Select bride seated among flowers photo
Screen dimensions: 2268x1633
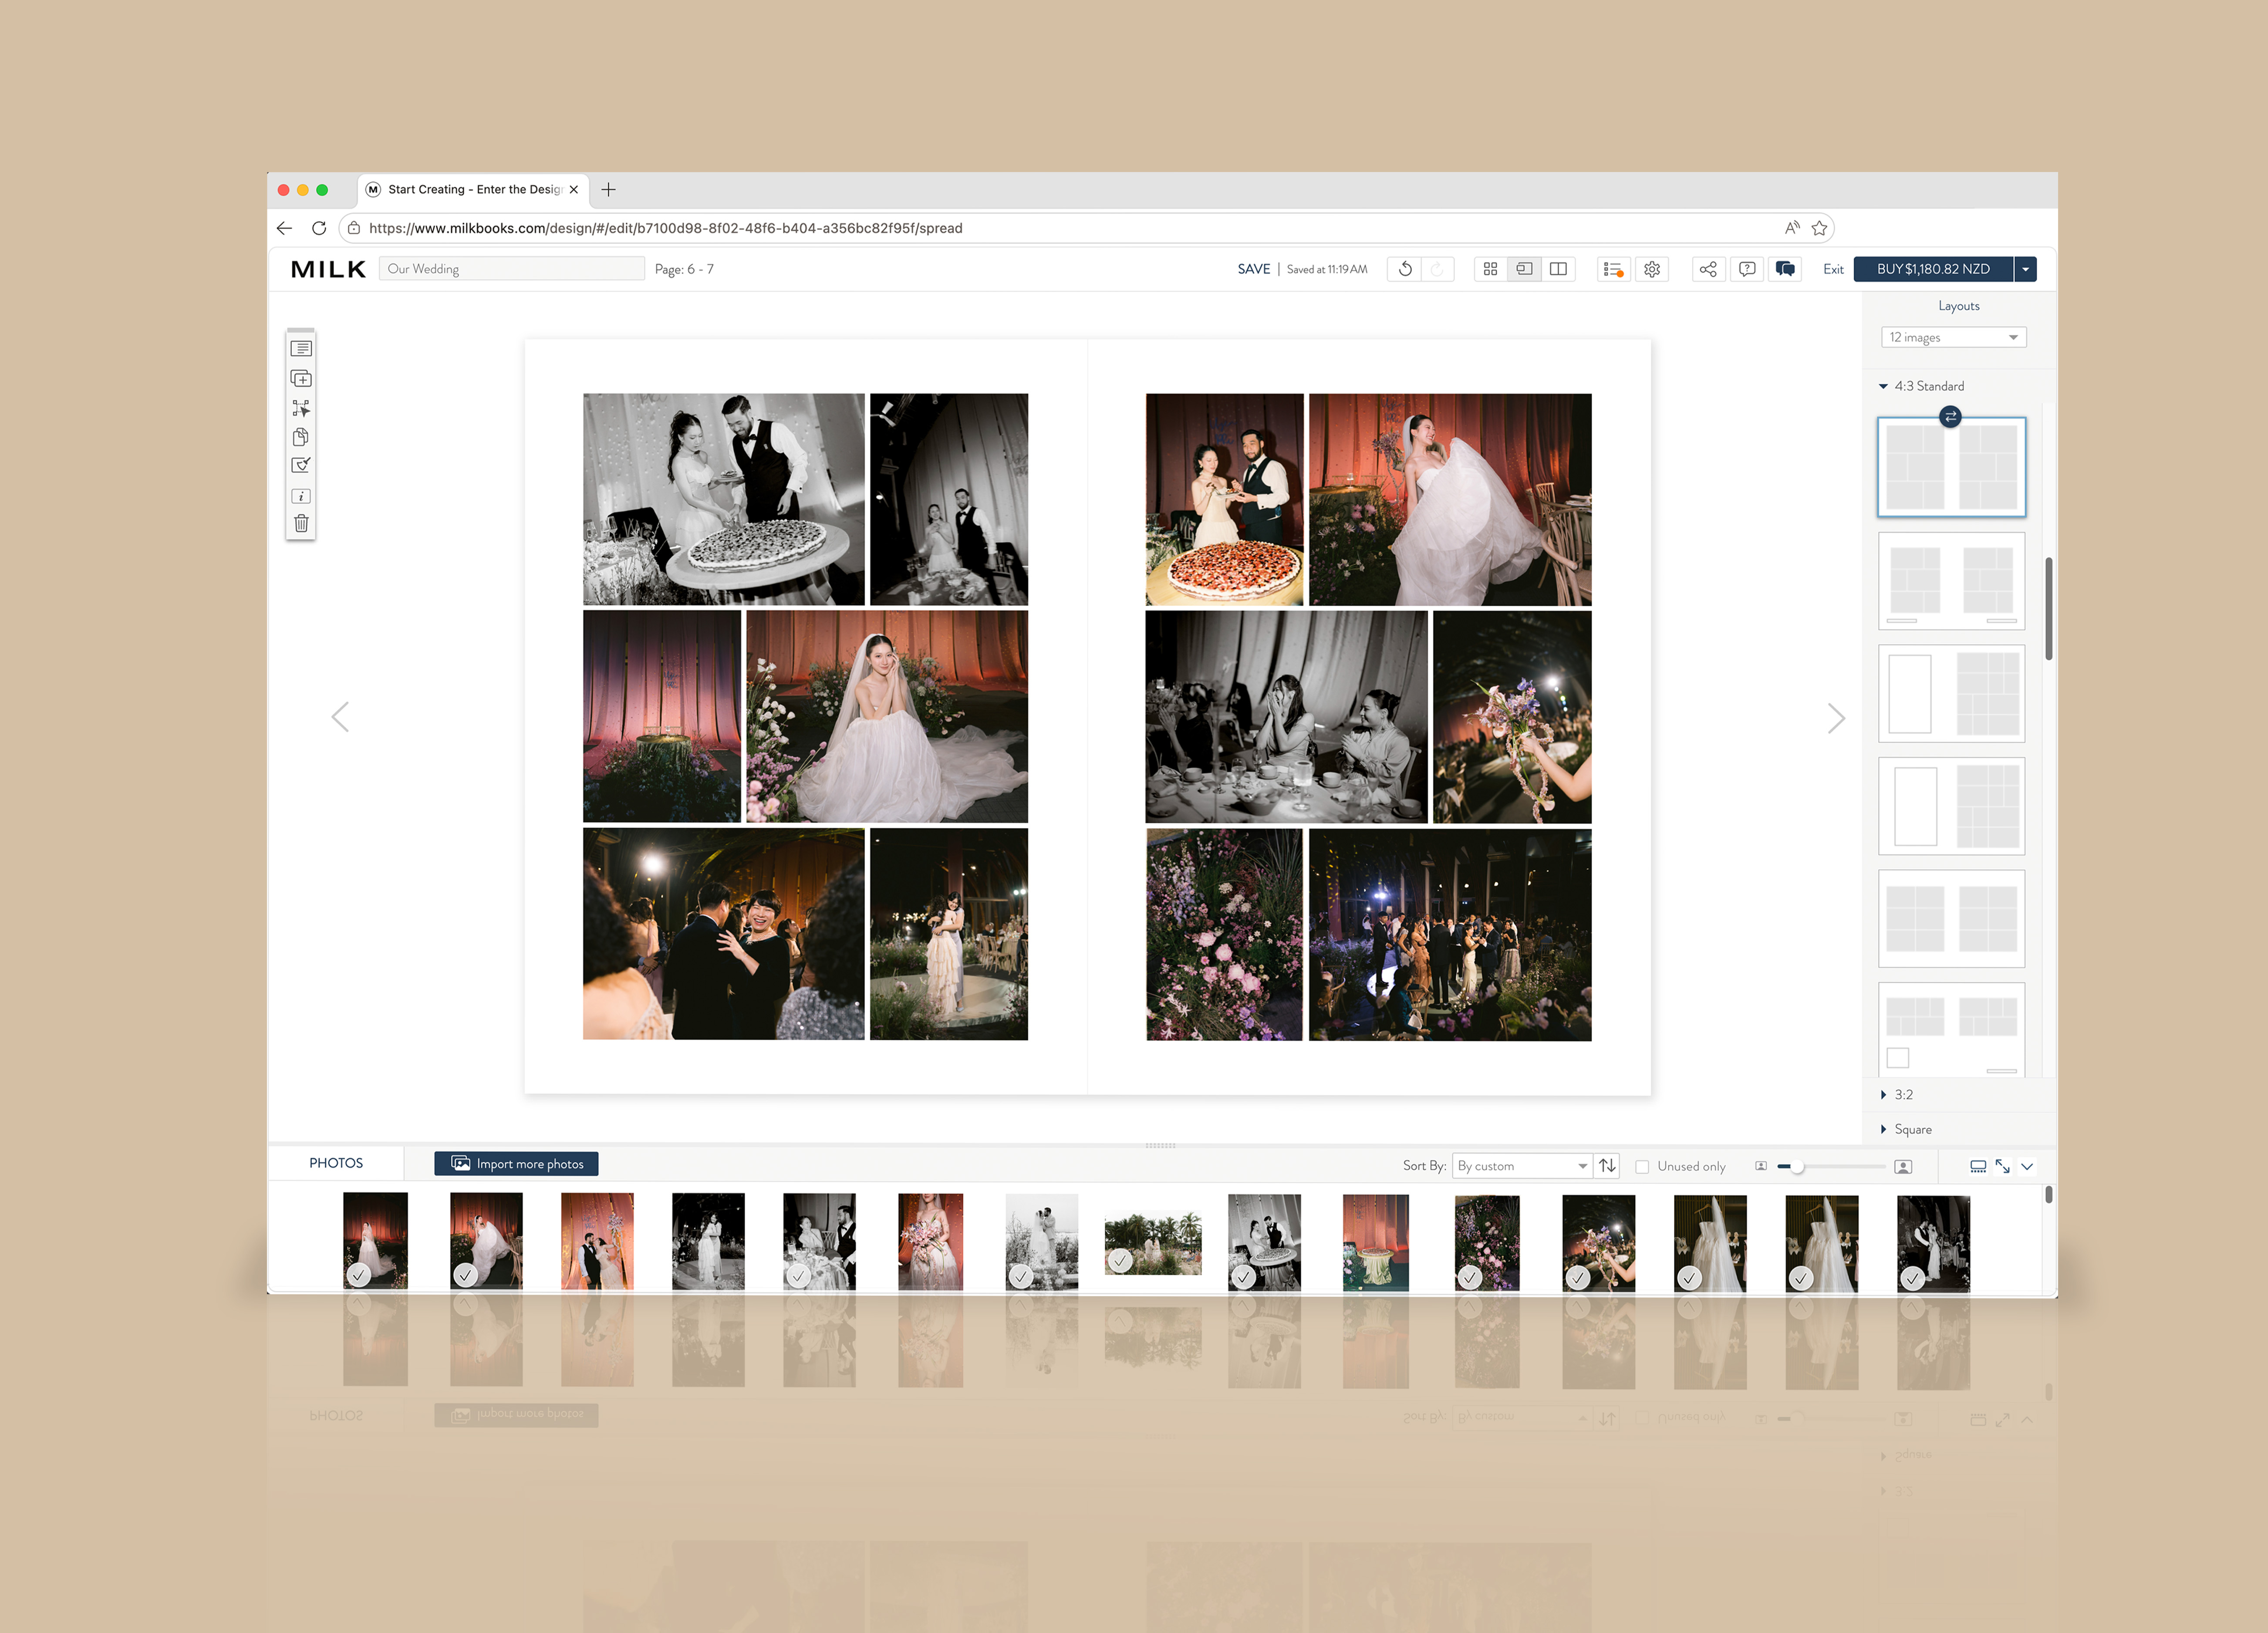[x=887, y=717]
